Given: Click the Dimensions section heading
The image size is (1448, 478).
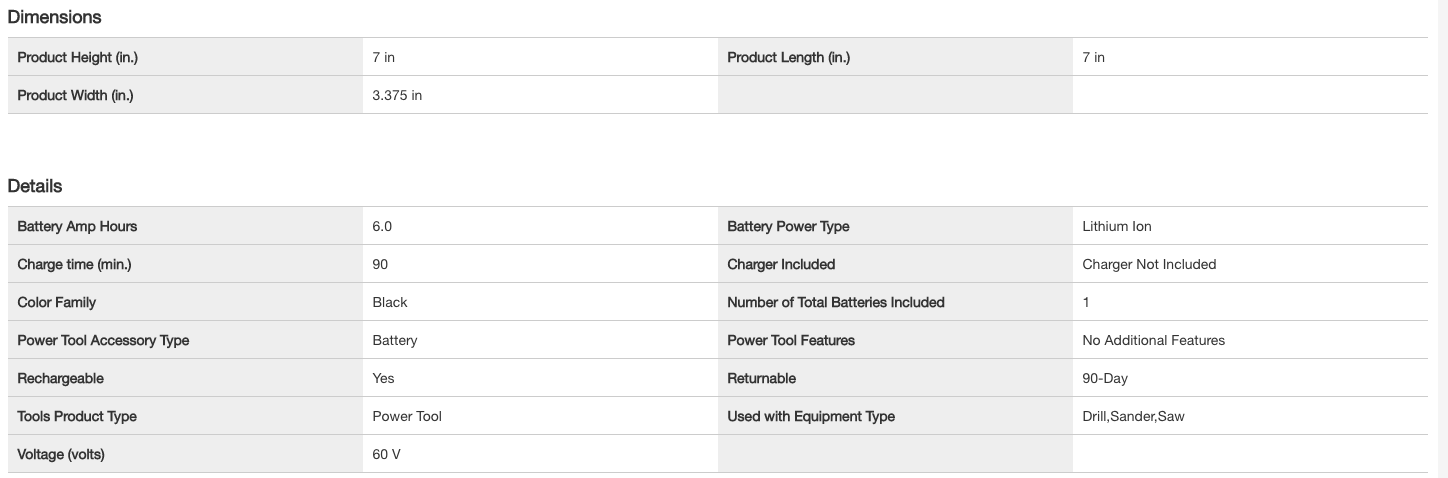Looking at the screenshot, I should (x=54, y=17).
